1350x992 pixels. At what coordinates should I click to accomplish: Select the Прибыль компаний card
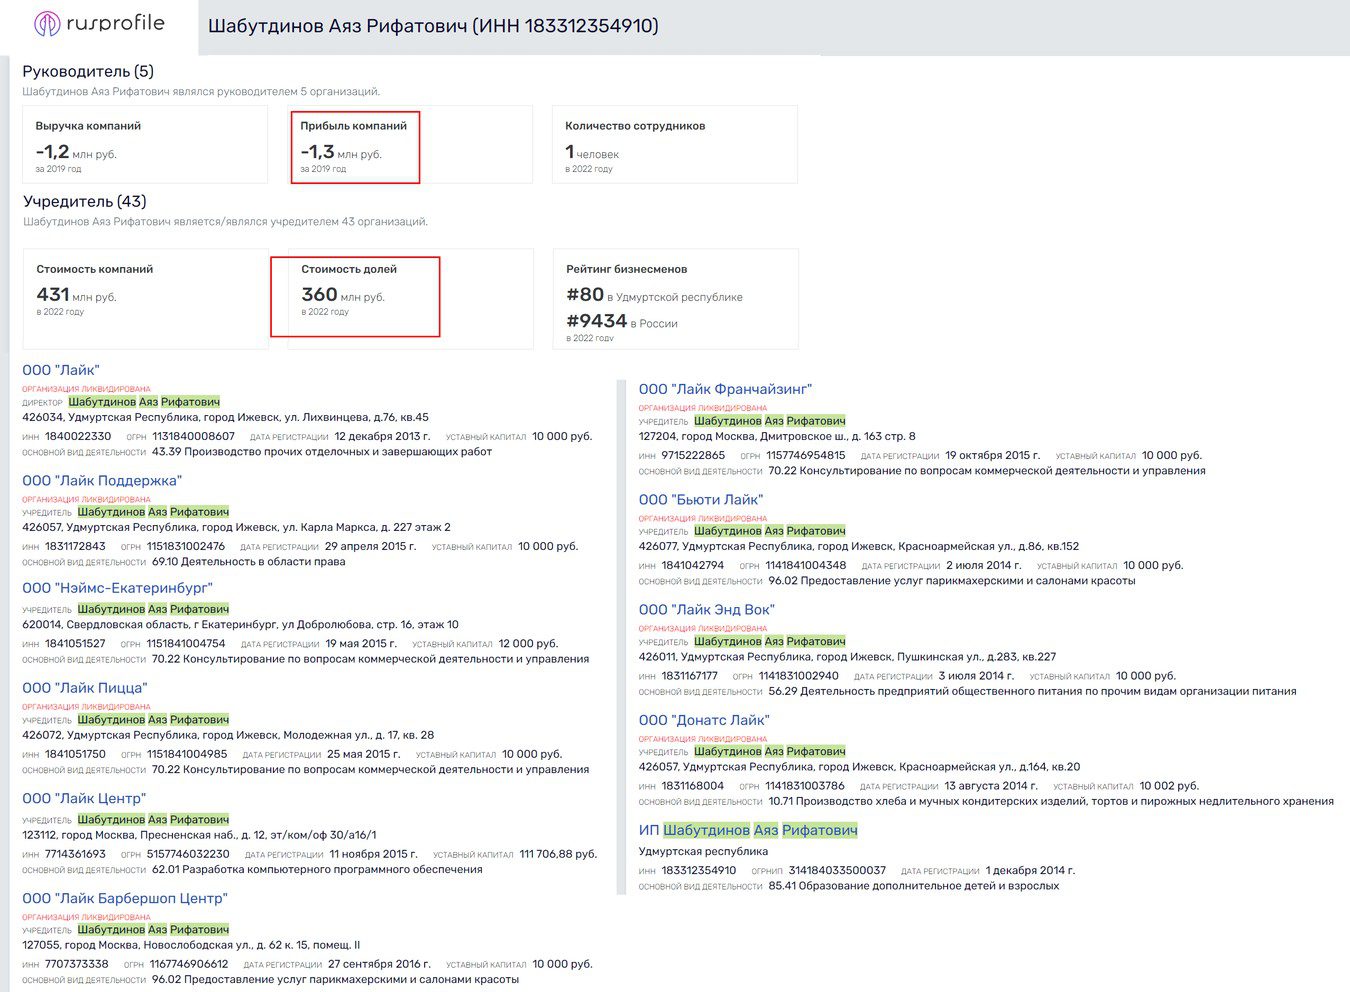[410, 145]
